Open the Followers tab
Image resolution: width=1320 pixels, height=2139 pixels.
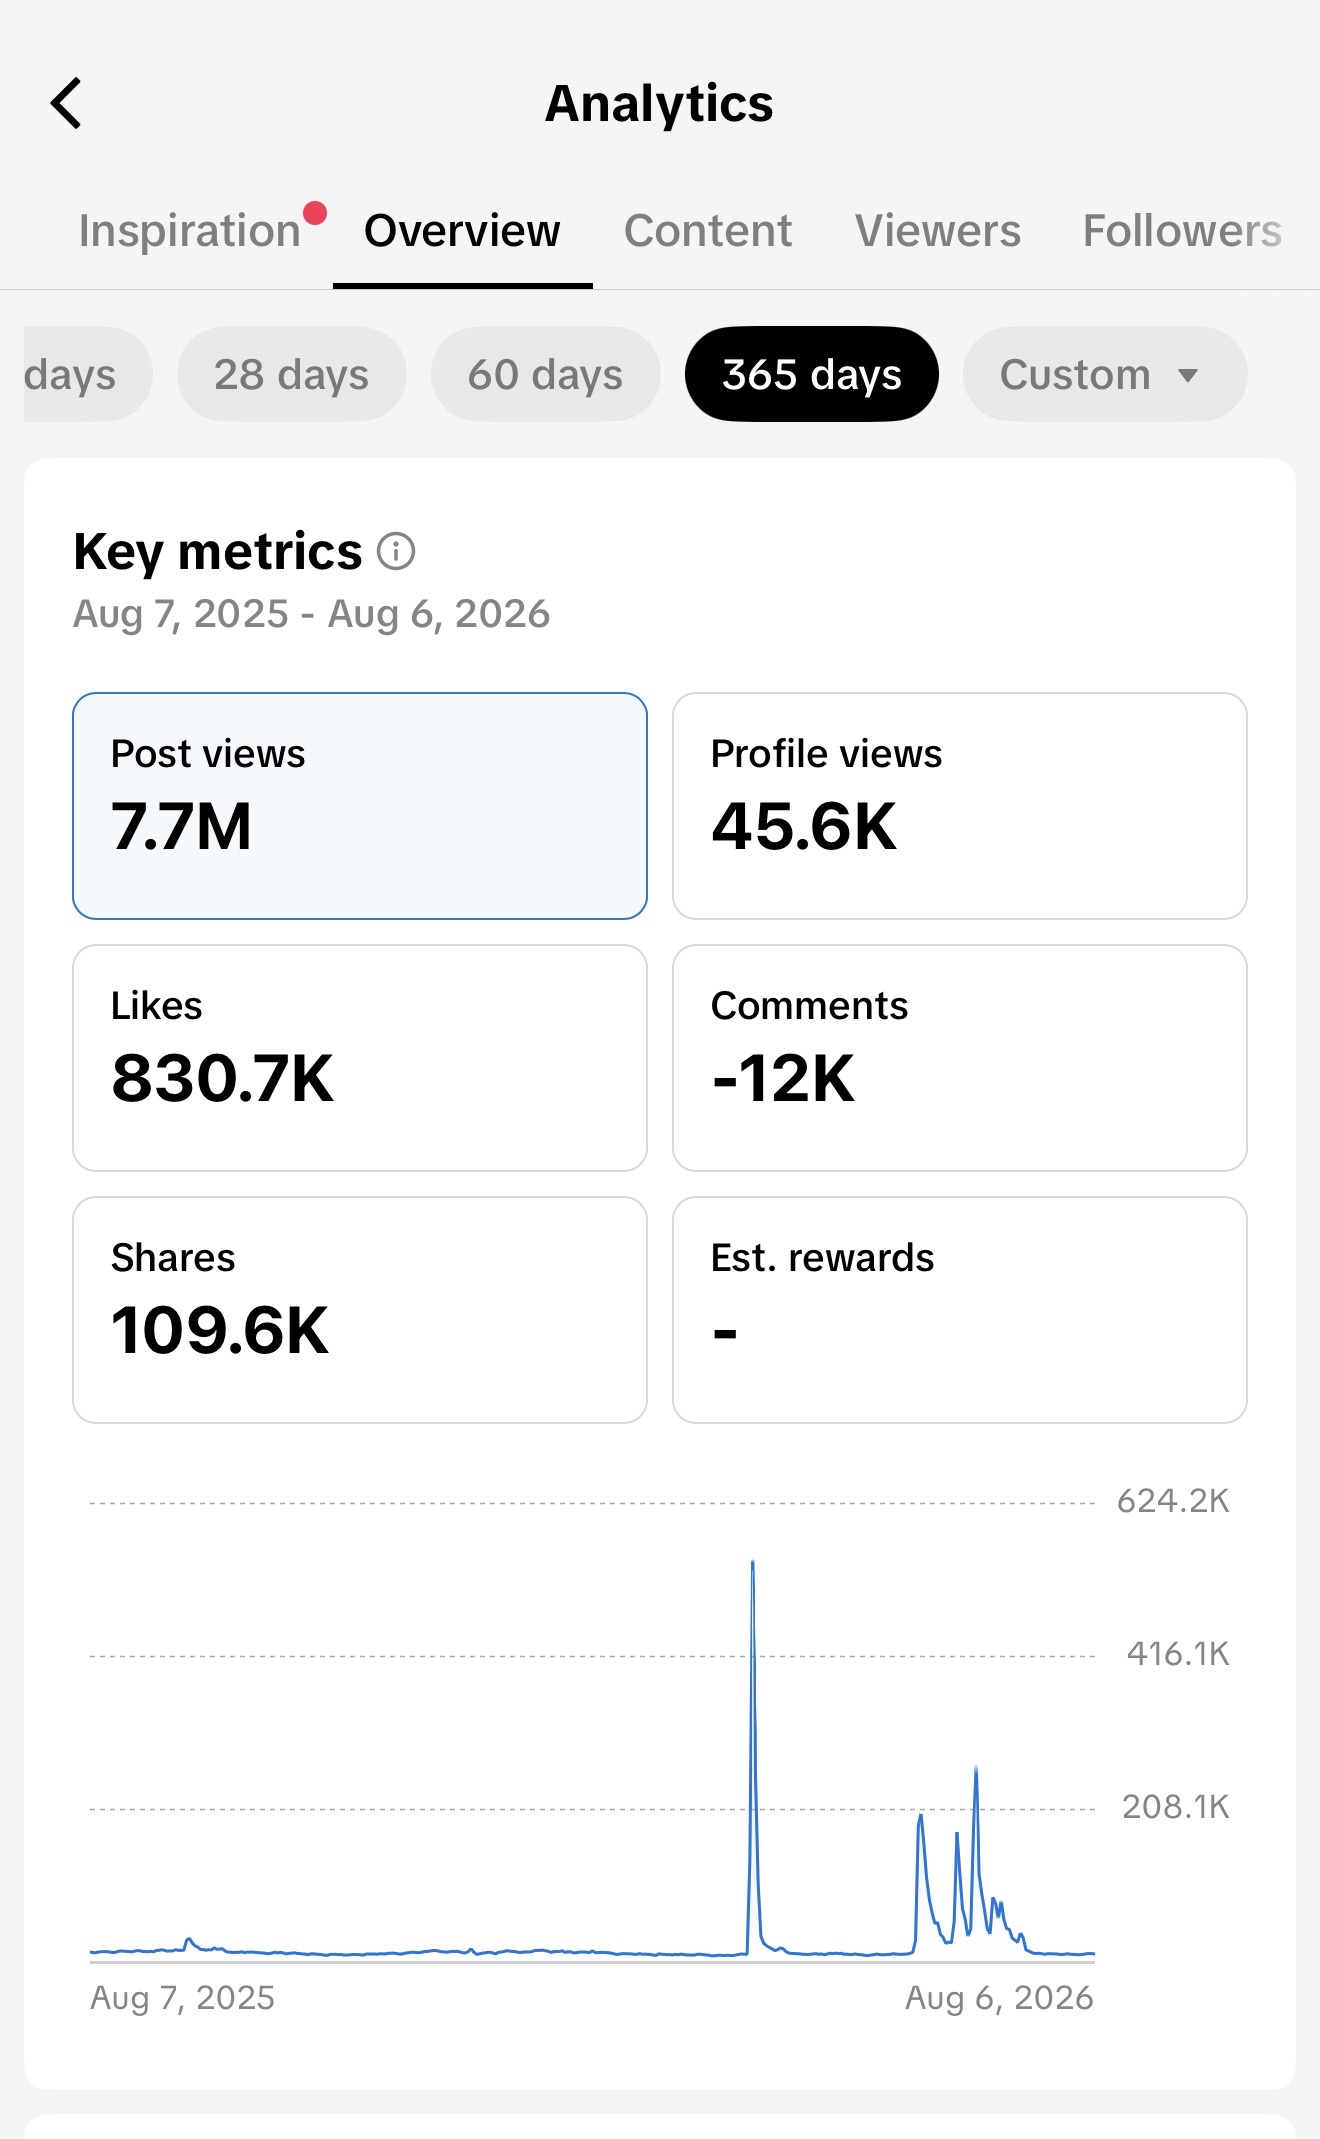point(1182,231)
